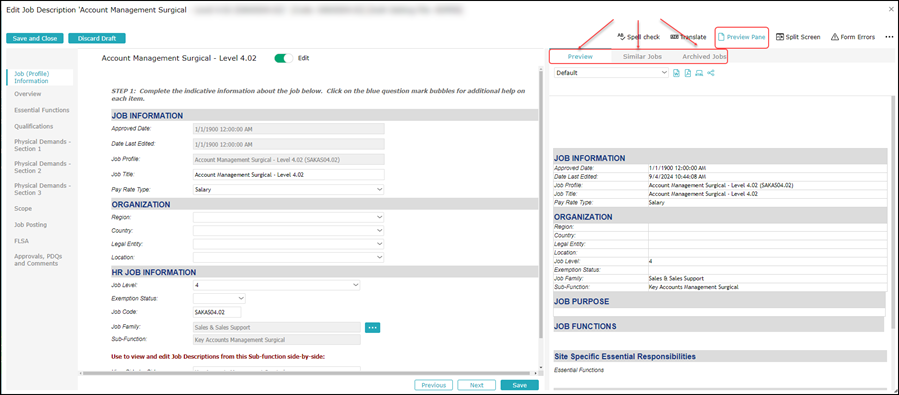This screenshot has width=899, height=395.
Task: Click the Save button
Action: [x=519, y=385]
